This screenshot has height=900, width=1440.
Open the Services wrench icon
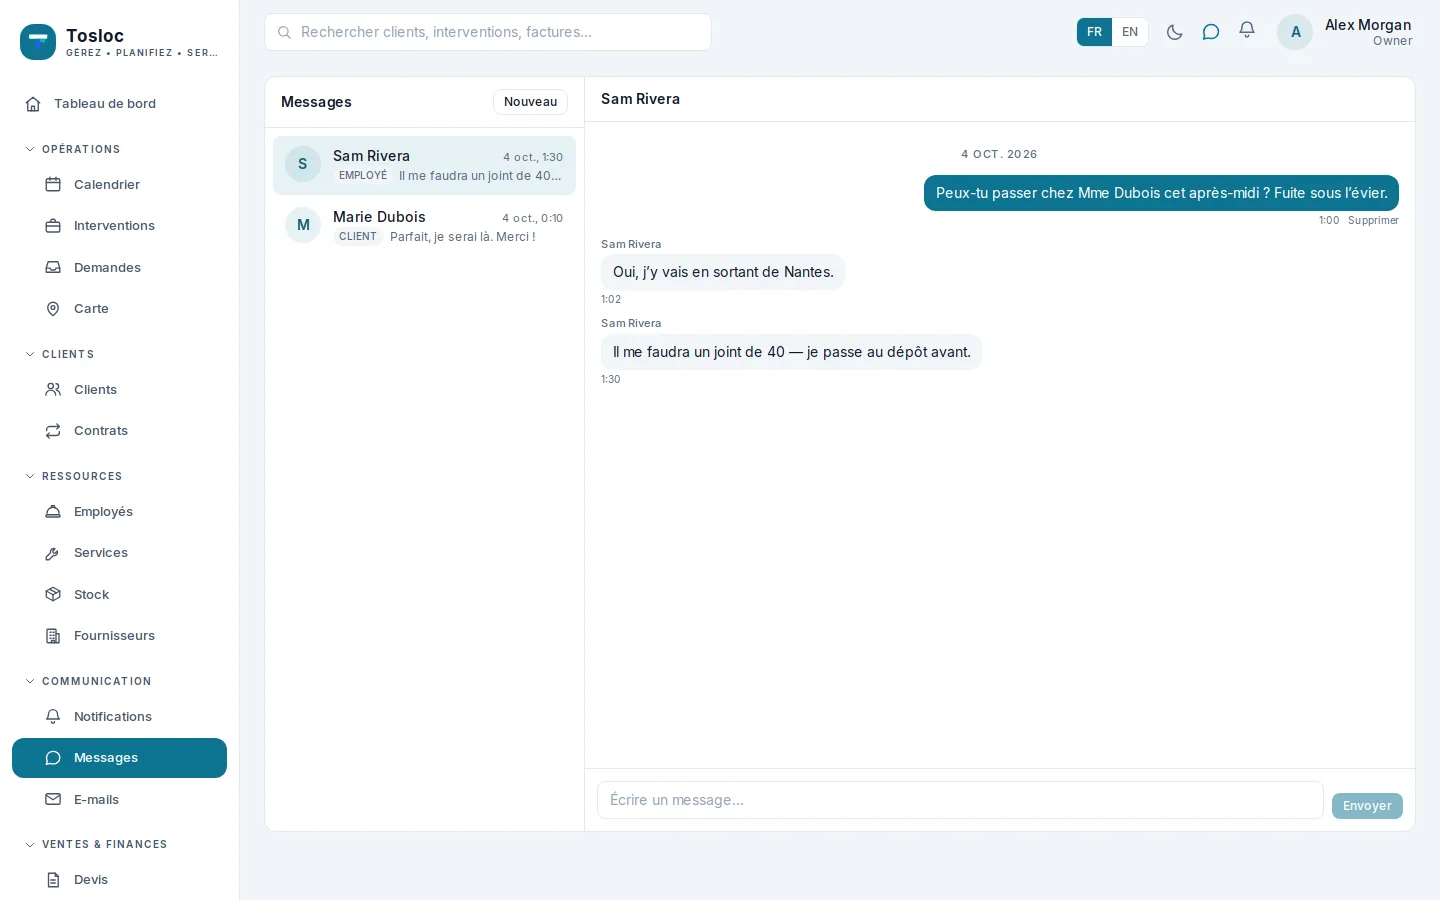pos(53,553)
